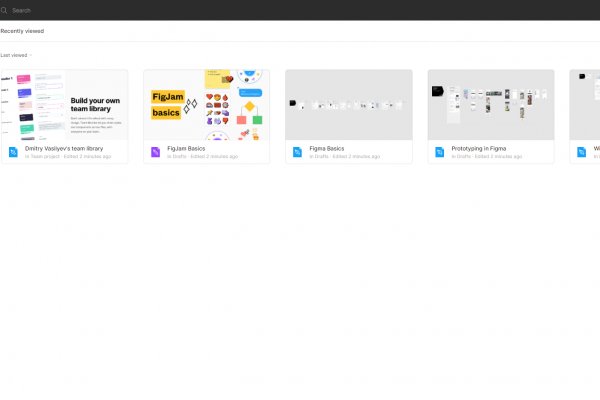600x400 pixels.
Task: Click the Dmitry Vasilyev's team library title
Action: (64, 148)
